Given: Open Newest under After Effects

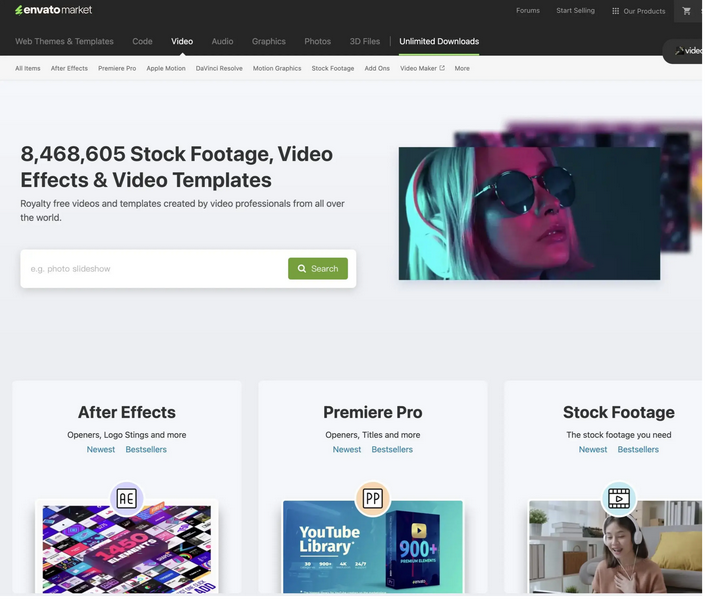Looking at the screenshot, I should (101, 449).
